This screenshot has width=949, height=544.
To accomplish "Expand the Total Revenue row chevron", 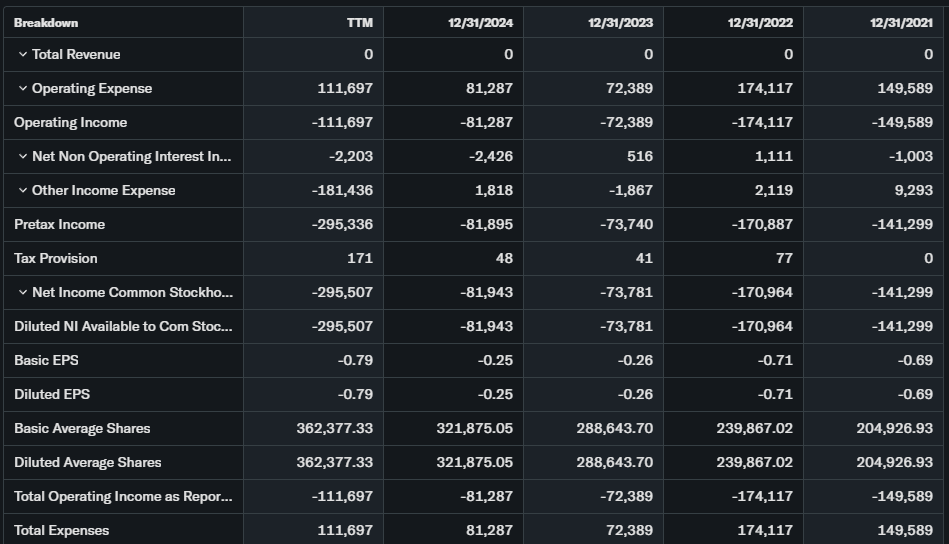I will (x=23, y=54).
